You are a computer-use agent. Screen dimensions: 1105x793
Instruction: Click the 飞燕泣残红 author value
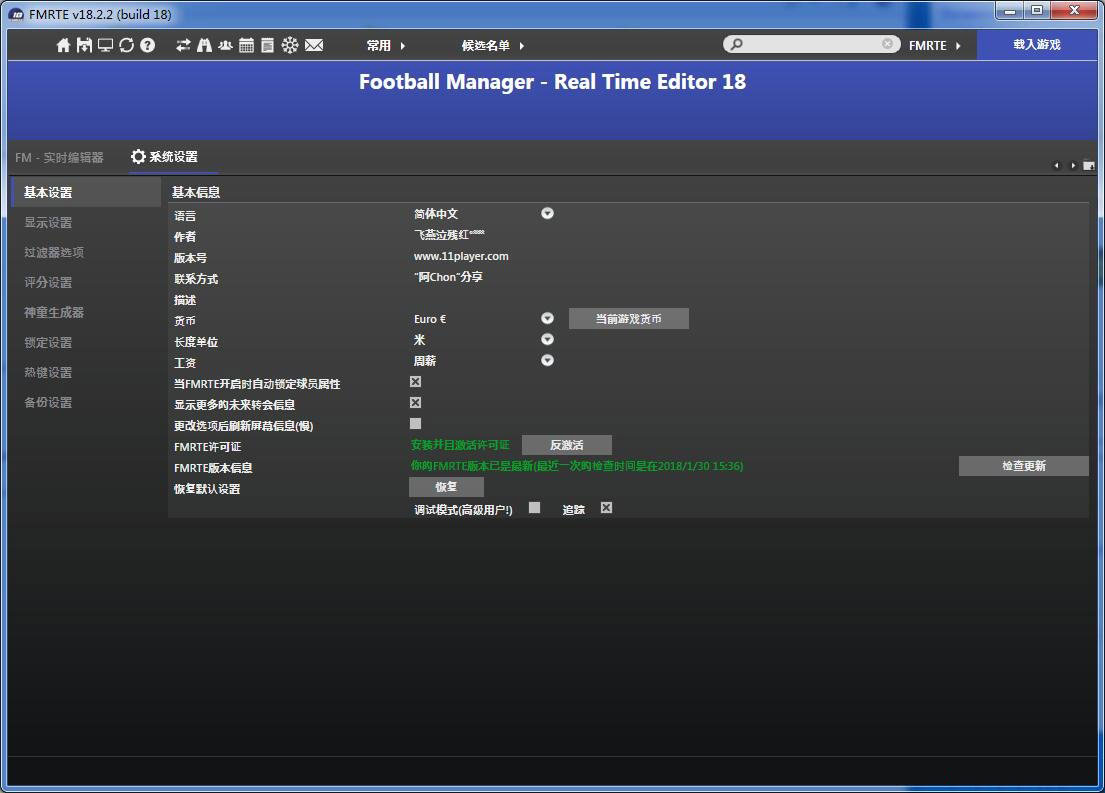coord(449,235)
